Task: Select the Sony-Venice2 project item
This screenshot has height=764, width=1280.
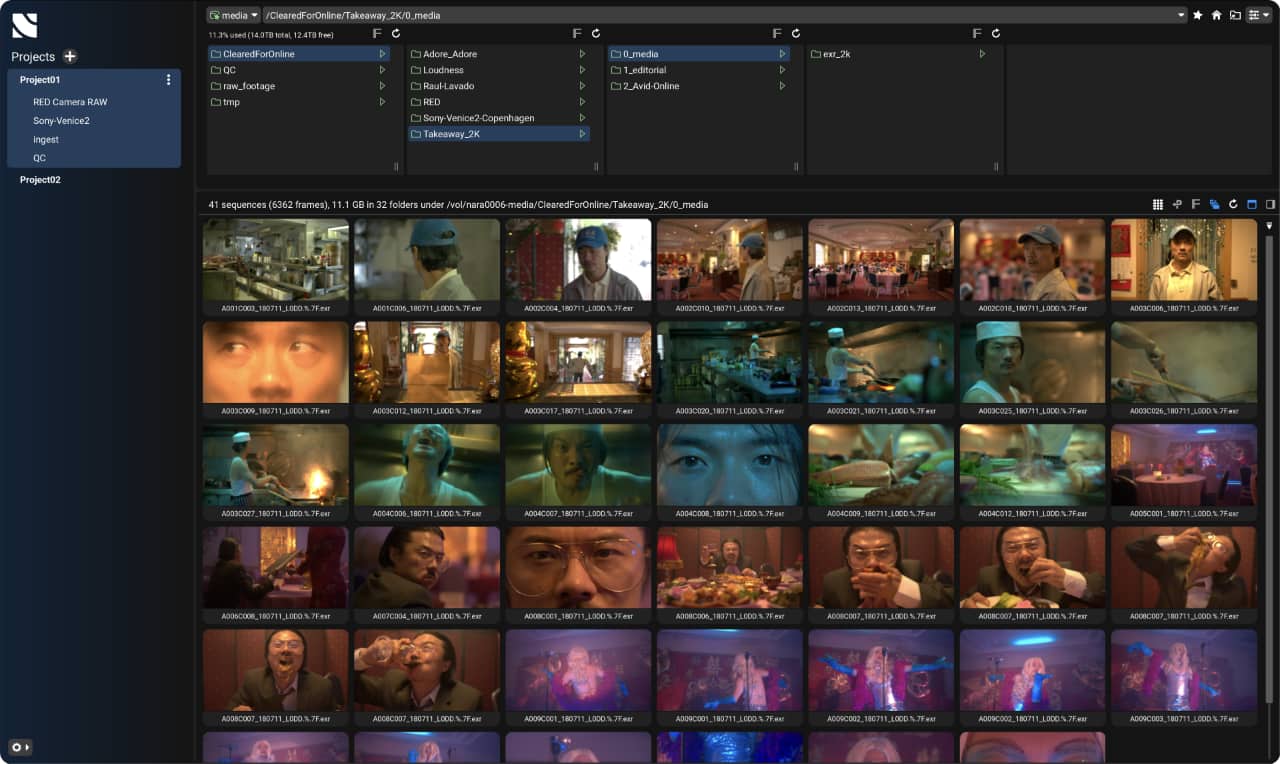Action: pos(61,121)
